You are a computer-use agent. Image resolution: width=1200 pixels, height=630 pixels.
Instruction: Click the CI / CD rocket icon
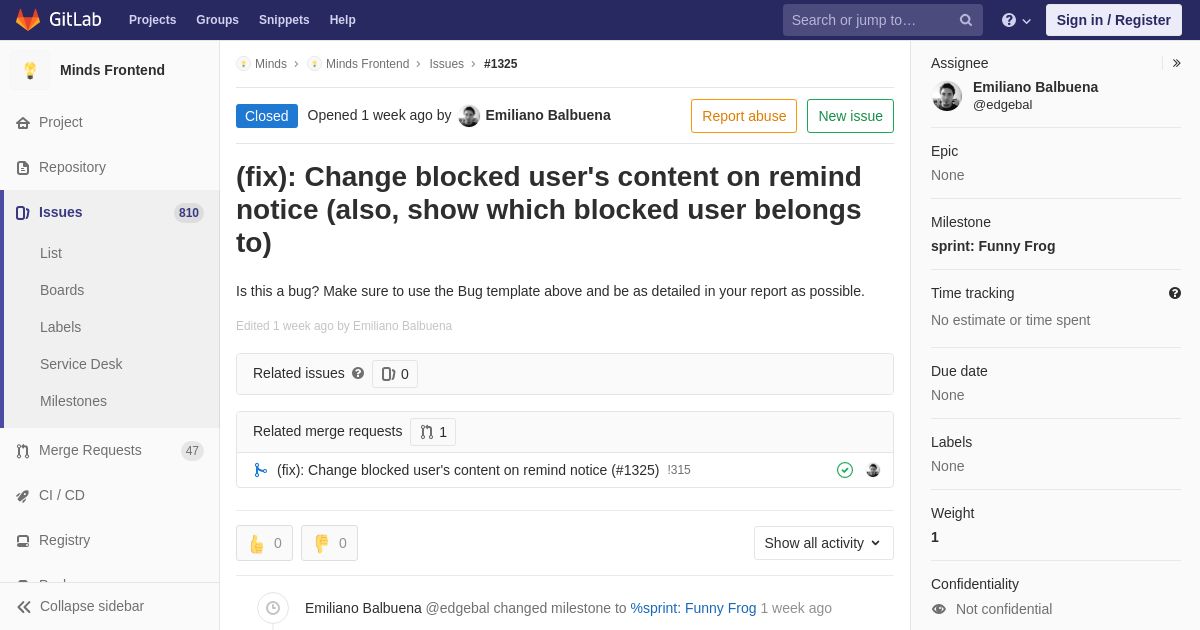tap(23, 496)
